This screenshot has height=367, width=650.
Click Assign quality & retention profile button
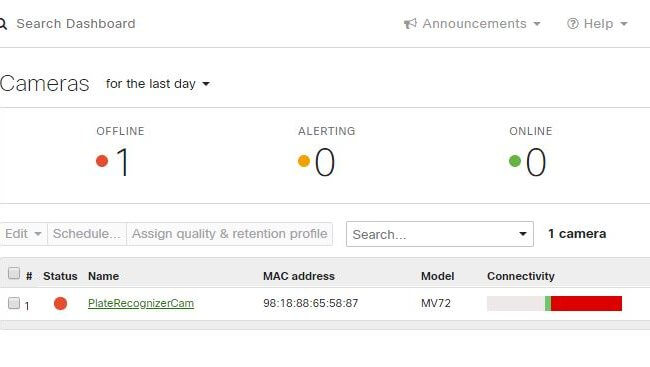(x=230, y=234)
